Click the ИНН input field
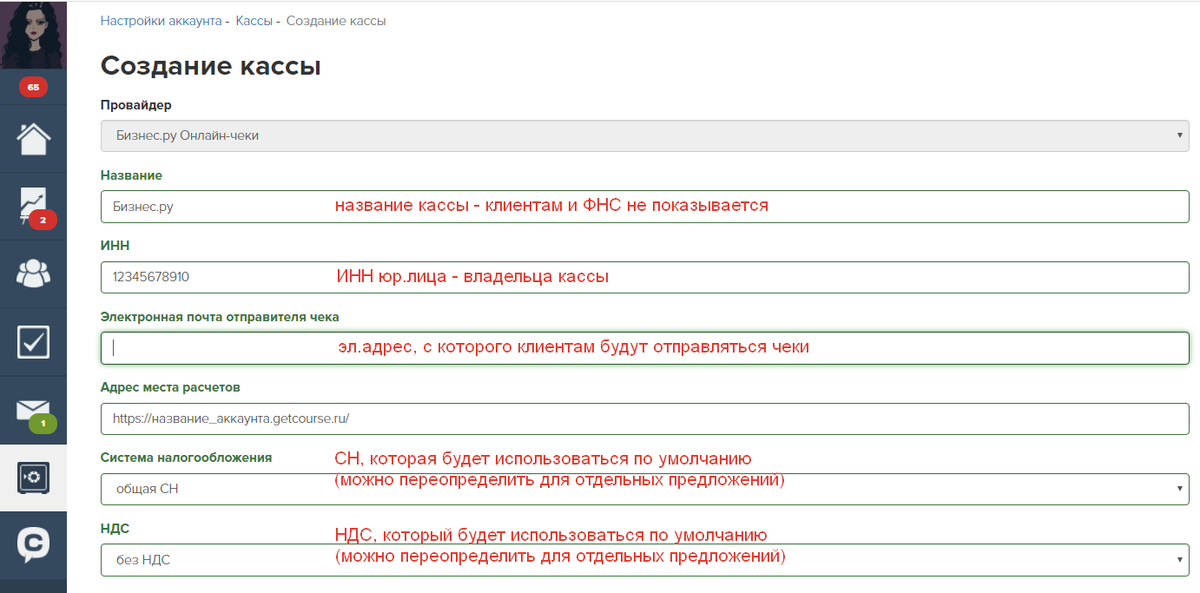 (x=645, y=277)
